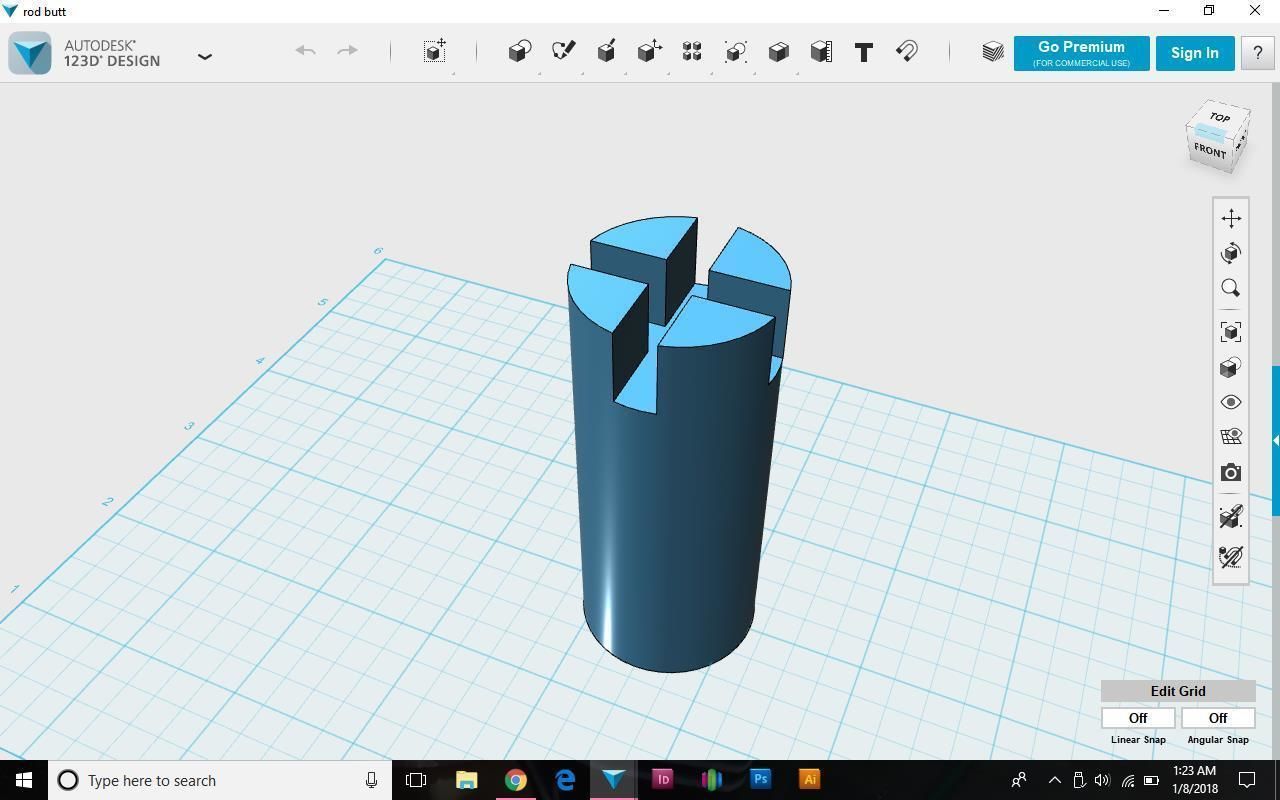Click the Go Premium button
The width and height of the screenshot is (1280, 800).
[x=1081, y=53]
